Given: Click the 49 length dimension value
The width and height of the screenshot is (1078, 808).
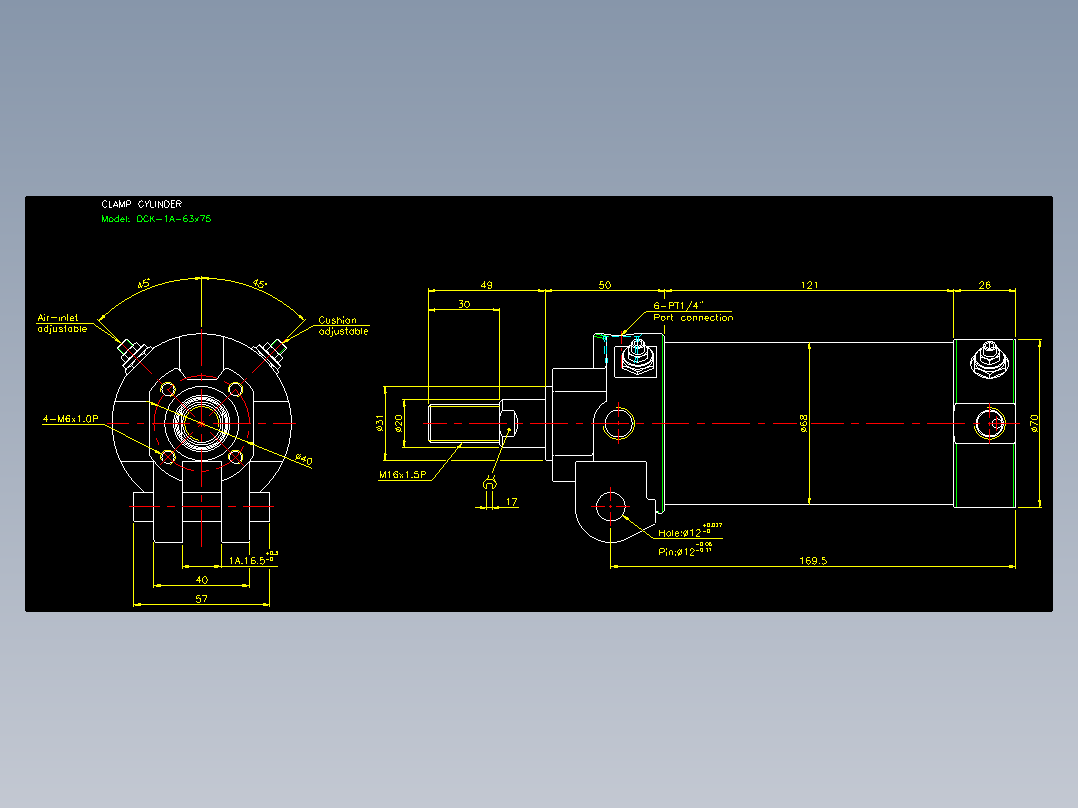Looking at the screenshot, I should pos(486,285).
